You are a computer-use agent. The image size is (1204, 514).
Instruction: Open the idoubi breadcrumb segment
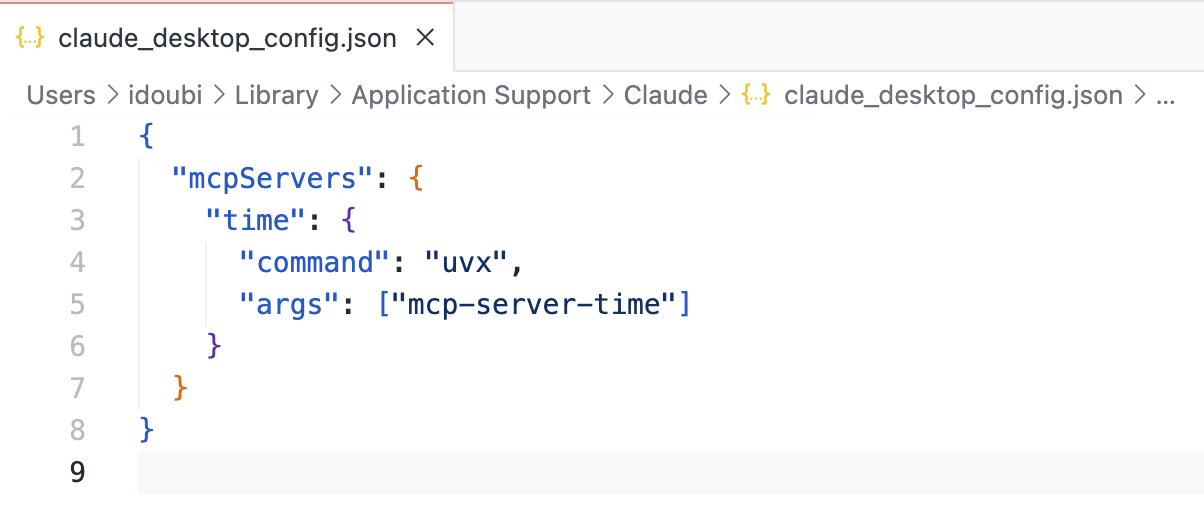164,95
